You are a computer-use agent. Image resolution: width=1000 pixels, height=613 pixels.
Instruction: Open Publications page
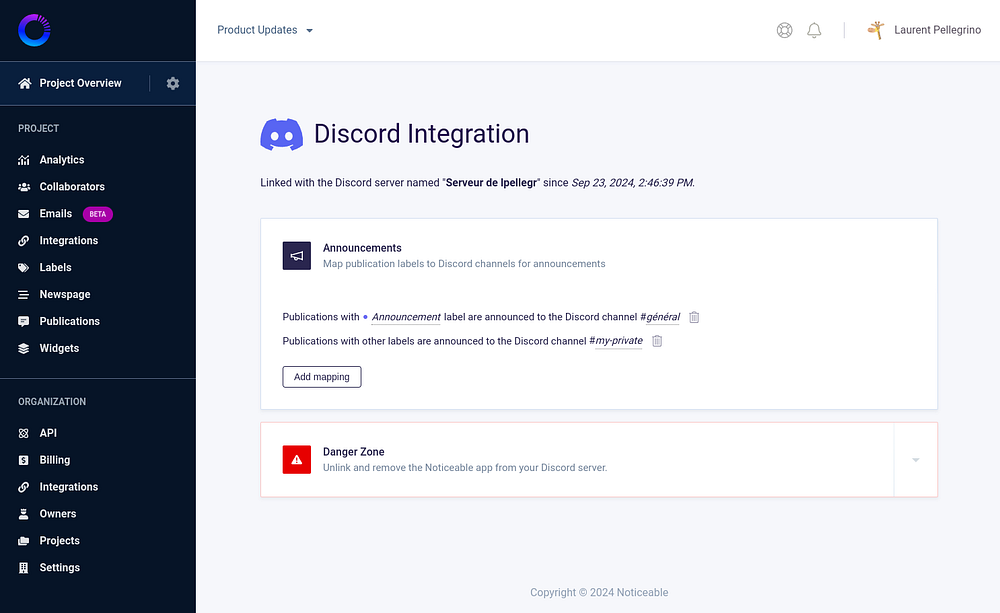[x=70, y=321]
